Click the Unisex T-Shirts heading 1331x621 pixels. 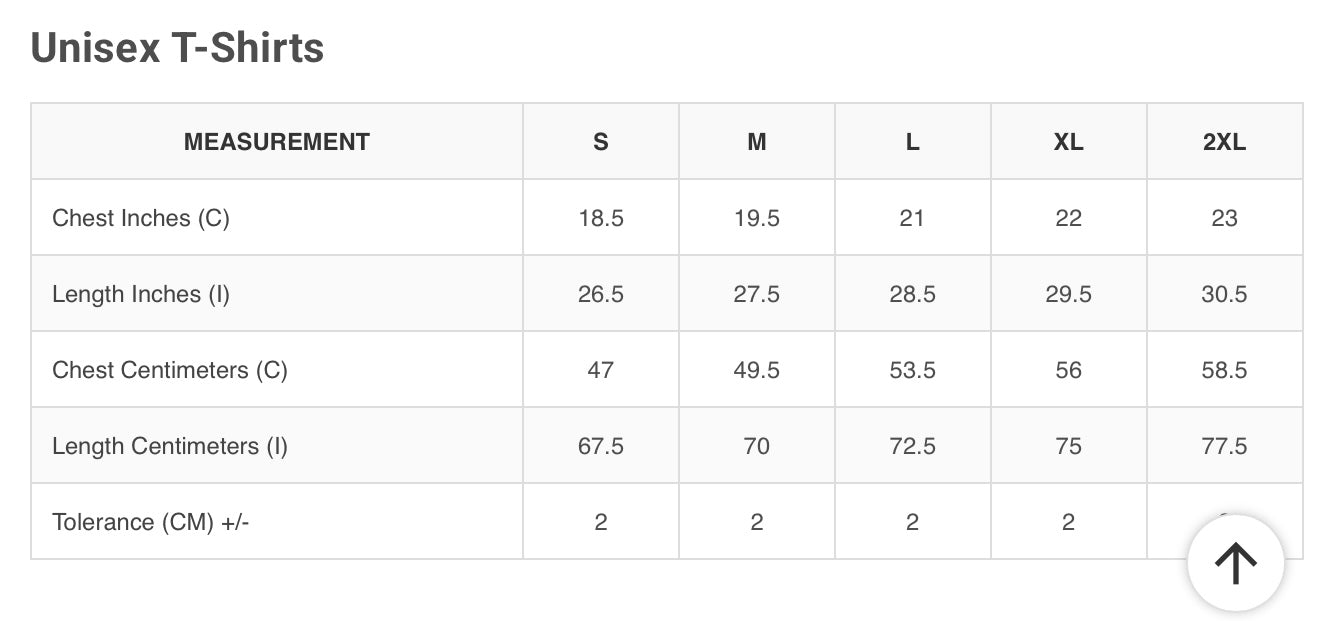pos(177,47)
